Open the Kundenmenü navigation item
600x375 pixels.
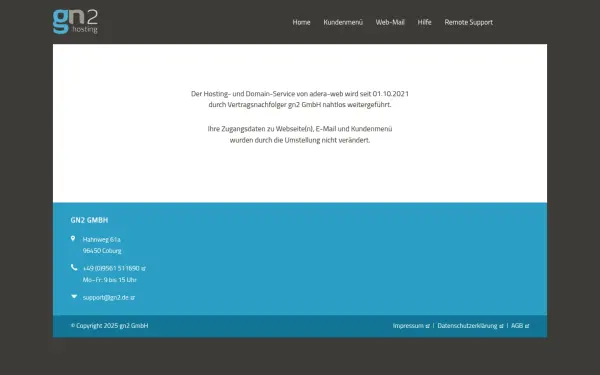[343, 22]
